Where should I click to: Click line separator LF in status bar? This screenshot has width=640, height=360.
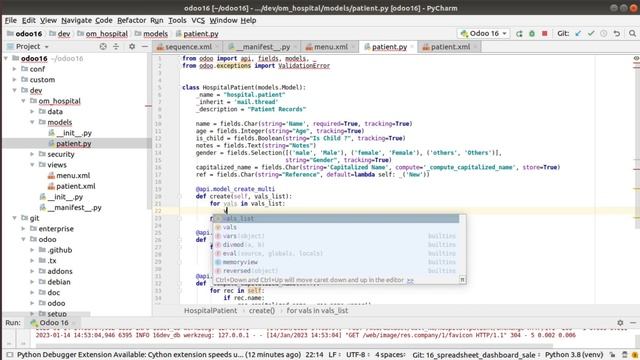click(x=335, y=355)
